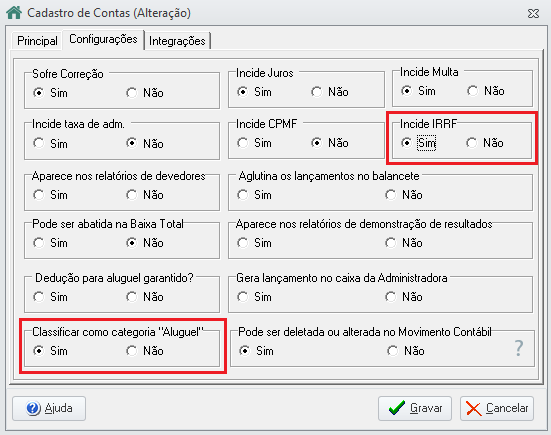Click the green checkmark Gravar icon
This screenshot has width=551, height=435.
pos(397,408)
